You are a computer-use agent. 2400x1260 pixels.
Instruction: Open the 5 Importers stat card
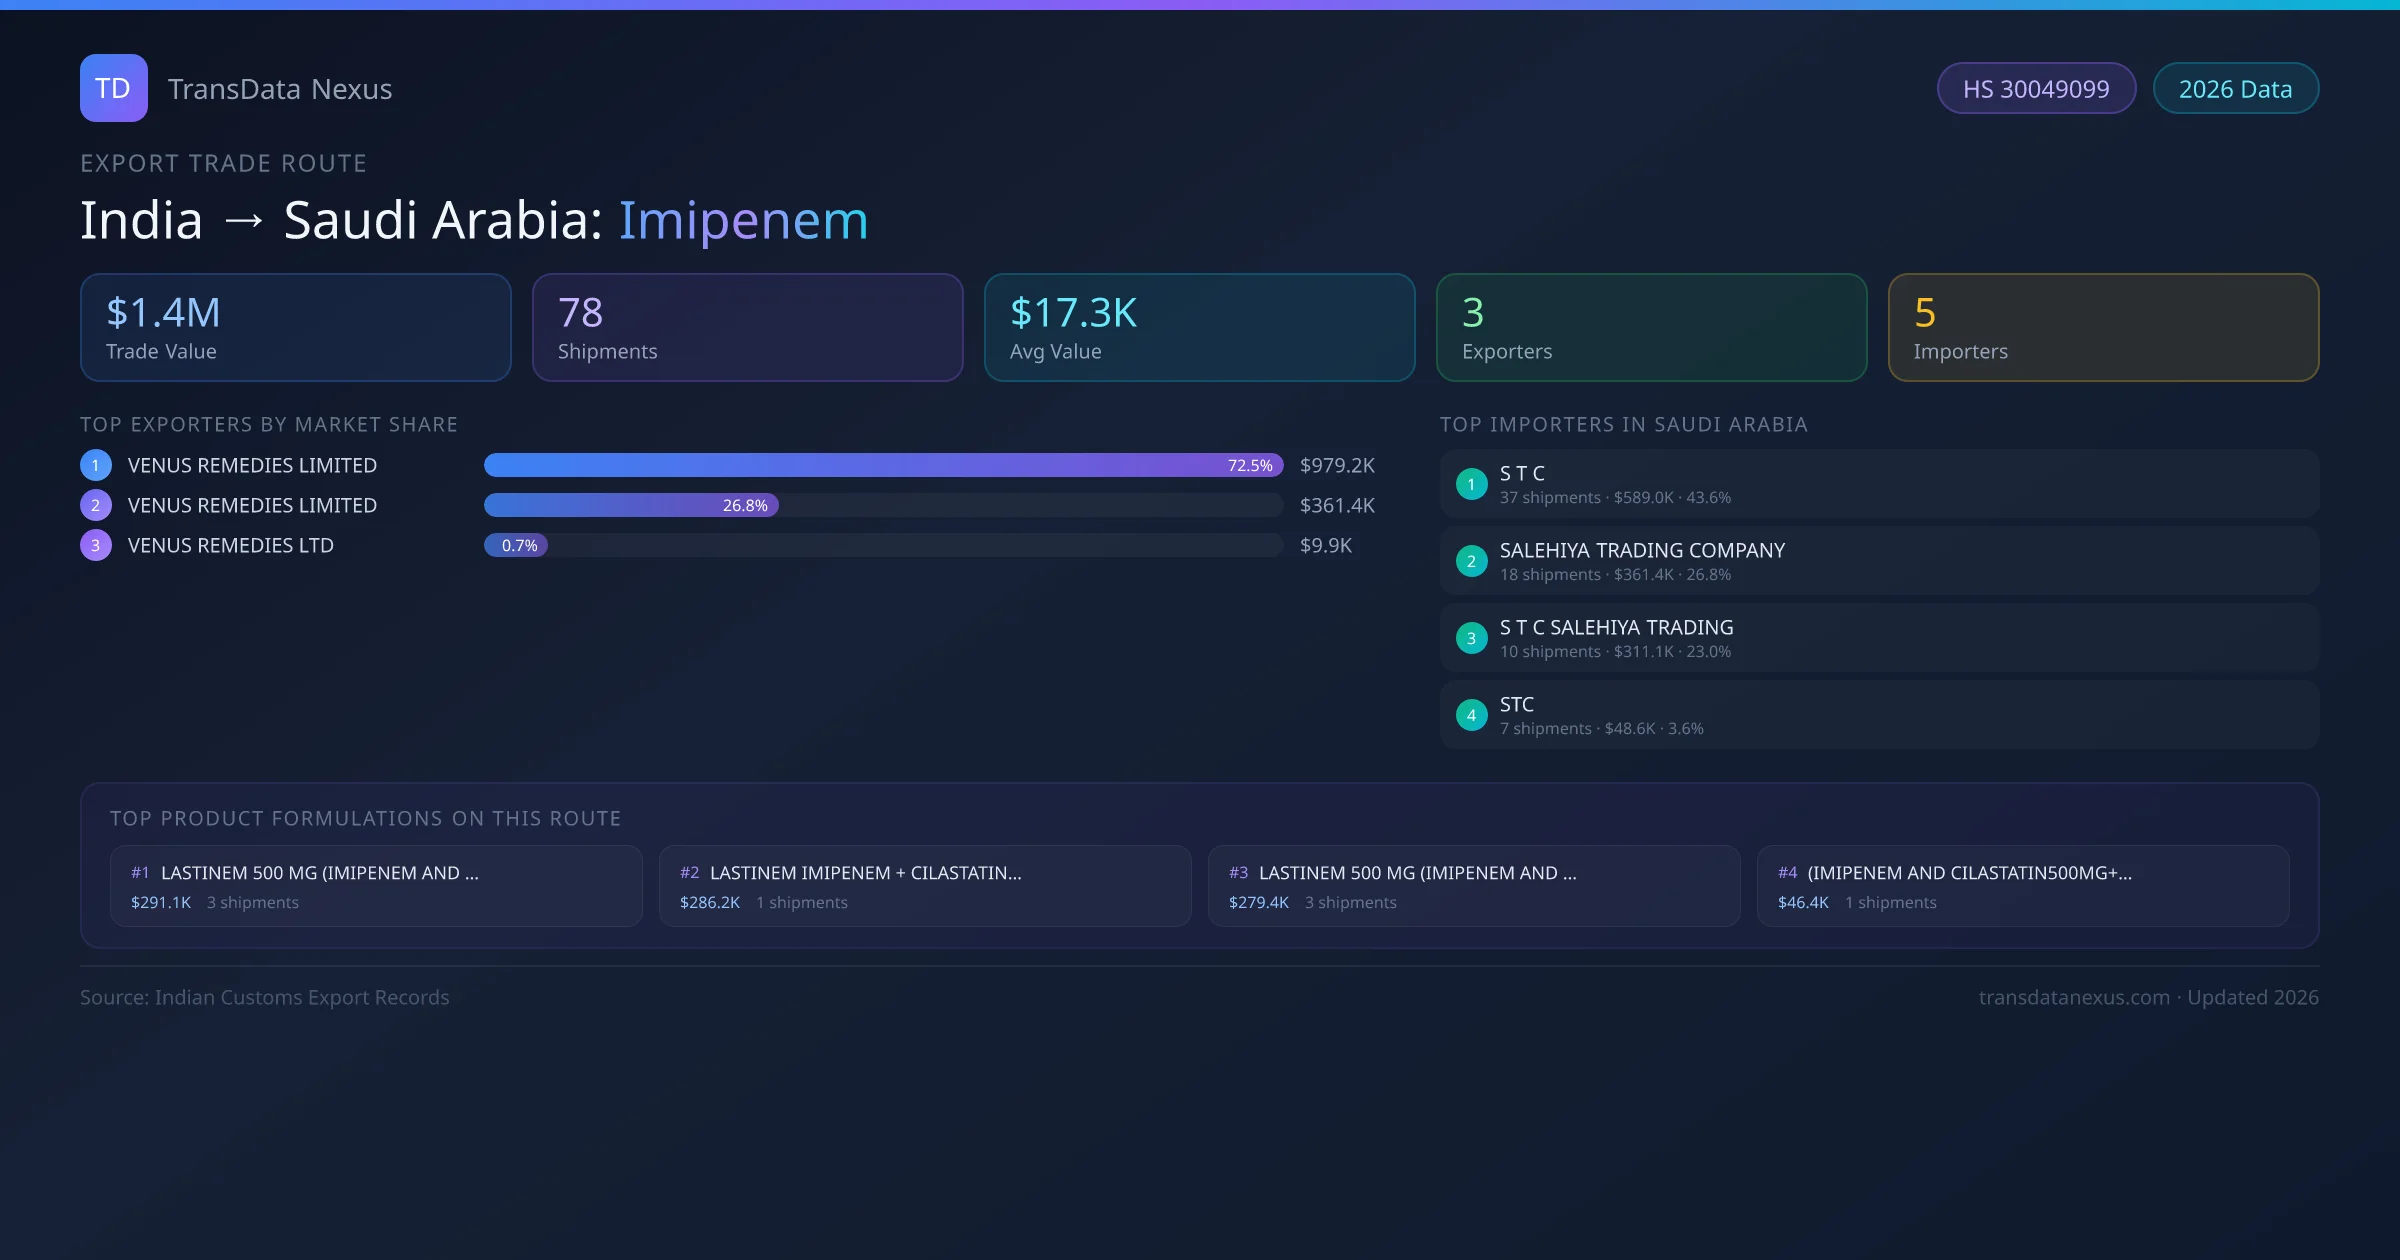(x=2103, y=327)
